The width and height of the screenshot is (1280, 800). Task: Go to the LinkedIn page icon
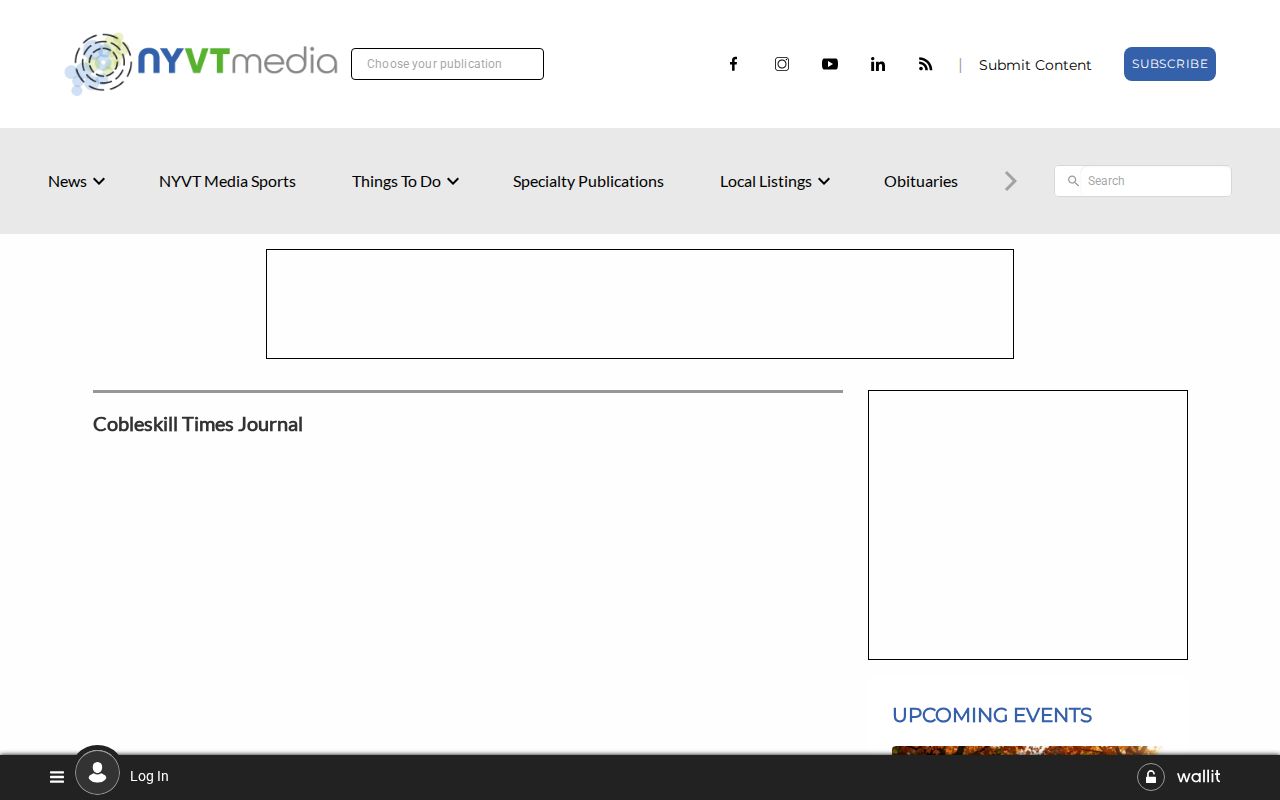878,64
